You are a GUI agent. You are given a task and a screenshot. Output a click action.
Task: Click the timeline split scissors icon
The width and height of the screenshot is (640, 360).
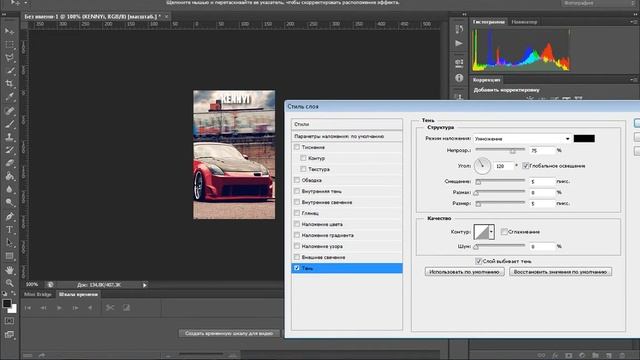tap(110, 308)
